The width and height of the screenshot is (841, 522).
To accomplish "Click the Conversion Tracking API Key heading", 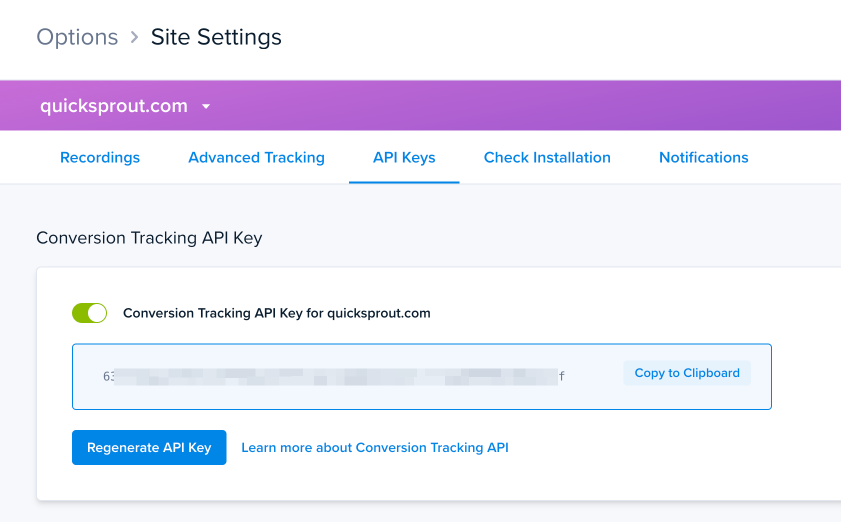I will tap(149, 238).
